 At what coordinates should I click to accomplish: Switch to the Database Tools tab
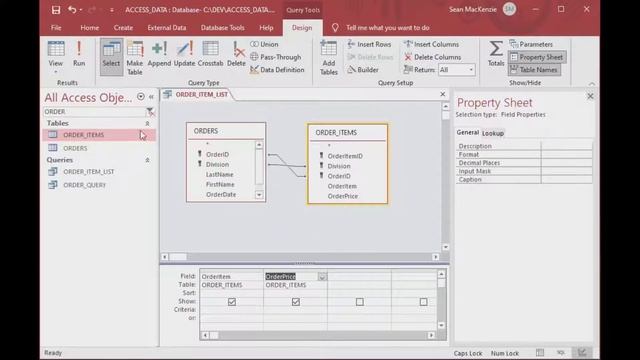click(222, 28)
